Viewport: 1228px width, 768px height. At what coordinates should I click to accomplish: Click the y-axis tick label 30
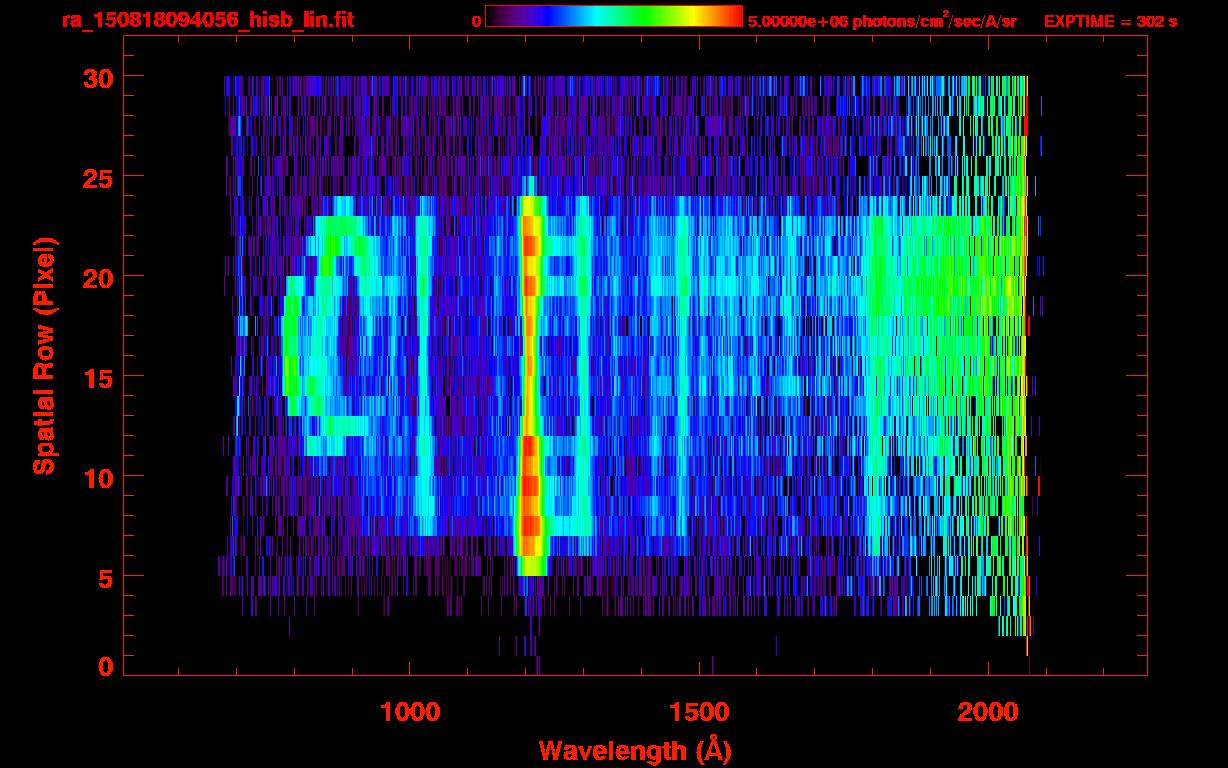(97, 77)
